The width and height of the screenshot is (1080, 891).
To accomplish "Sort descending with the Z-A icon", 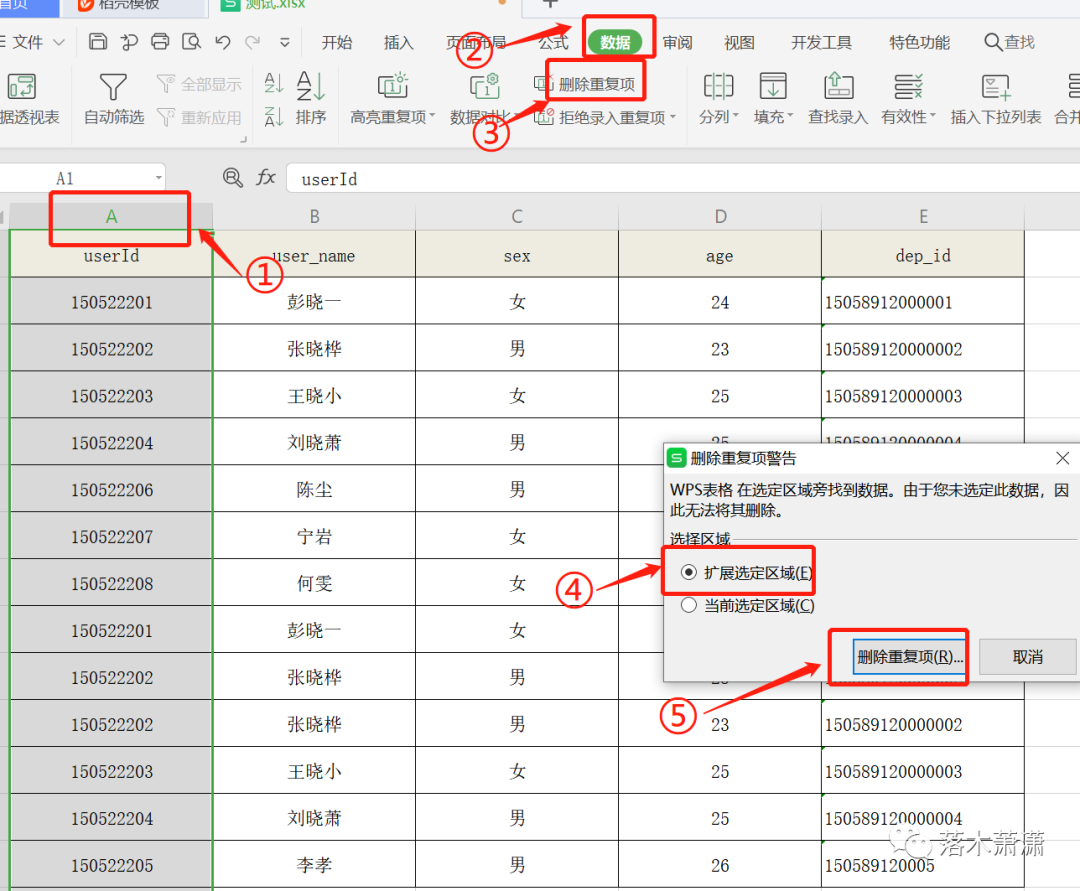I will (273, 116).
